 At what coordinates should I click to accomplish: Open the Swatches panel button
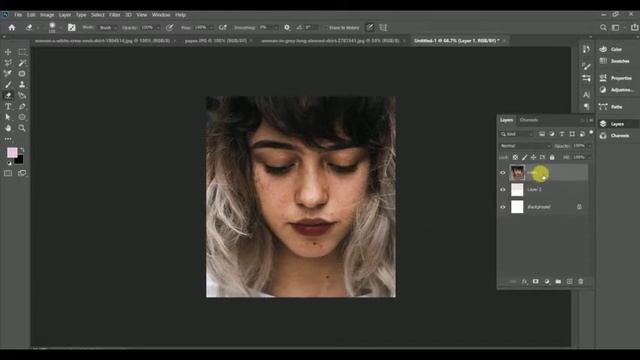click(x=616, y=61)
